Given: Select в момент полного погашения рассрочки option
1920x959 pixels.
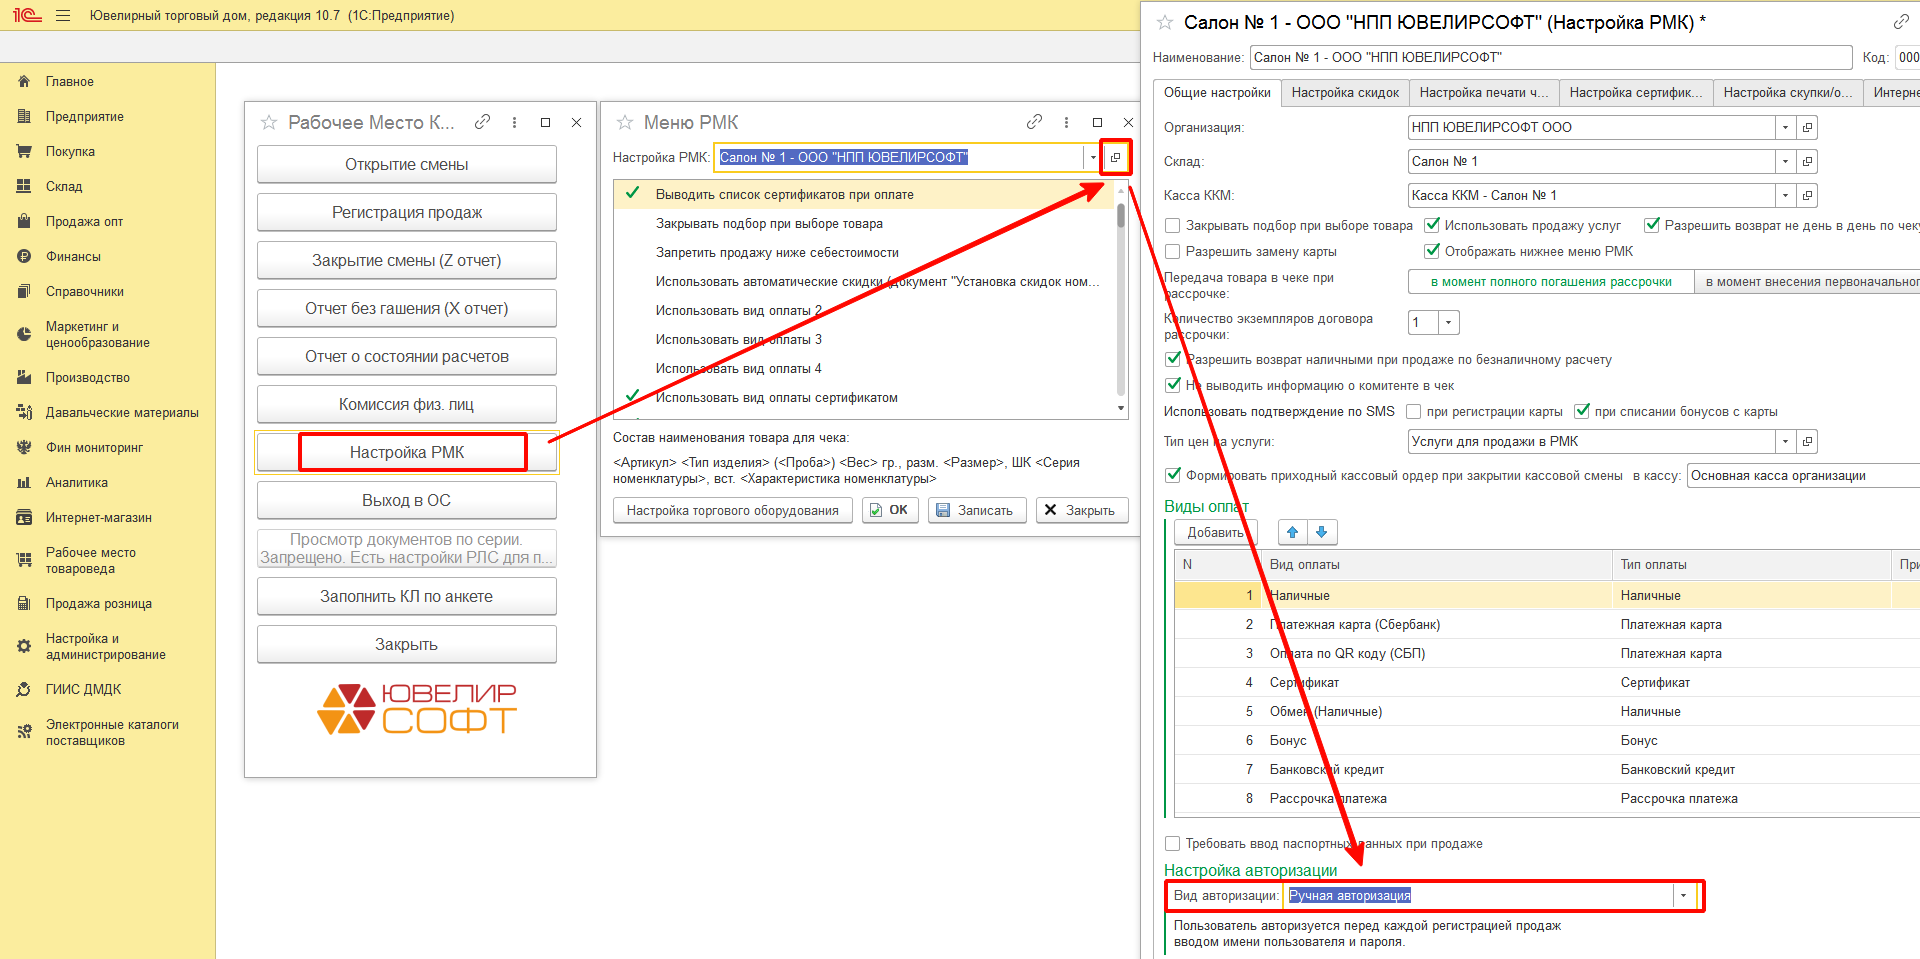Looking at the screenshot, I should [1551, 282].
